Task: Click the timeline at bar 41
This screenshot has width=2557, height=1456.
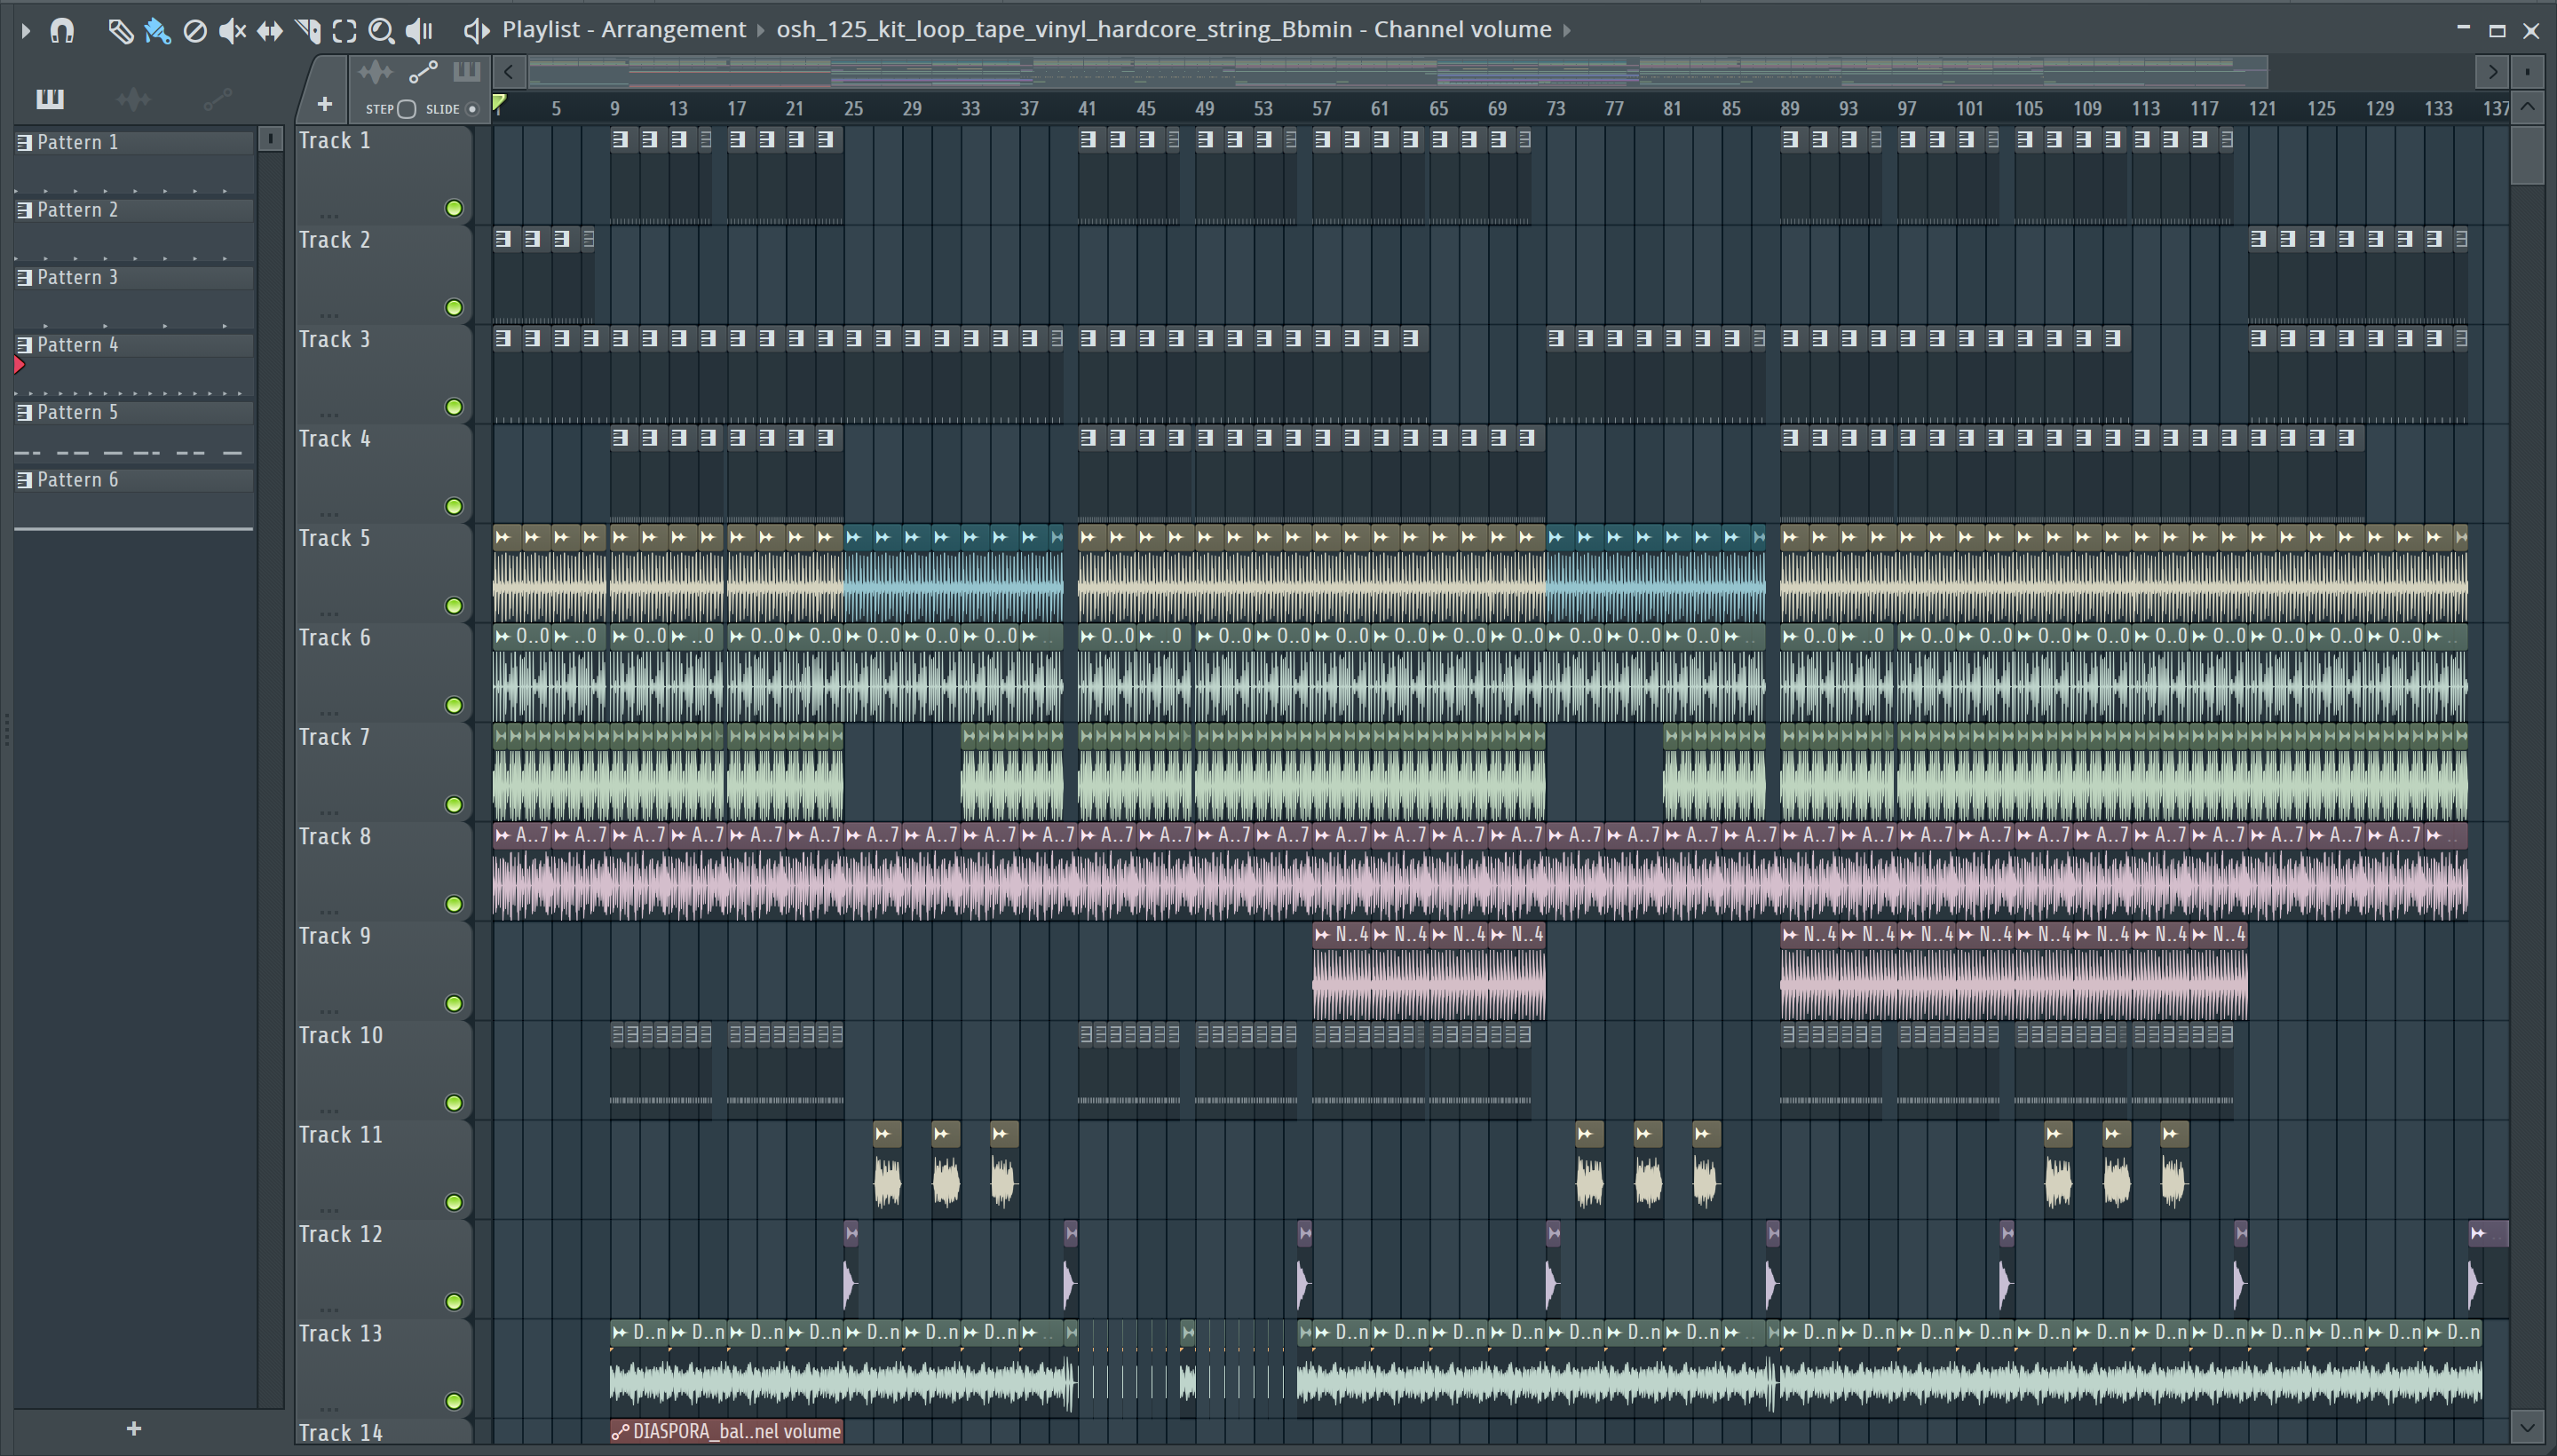Action: coord(1087,108)
